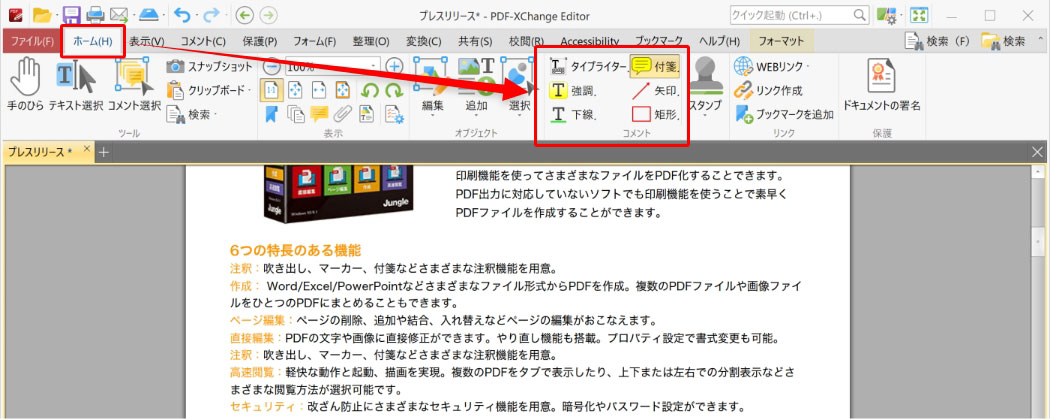Switch to the Share (共有) tab
The image size is (1050, 419).
click(475, 41)
